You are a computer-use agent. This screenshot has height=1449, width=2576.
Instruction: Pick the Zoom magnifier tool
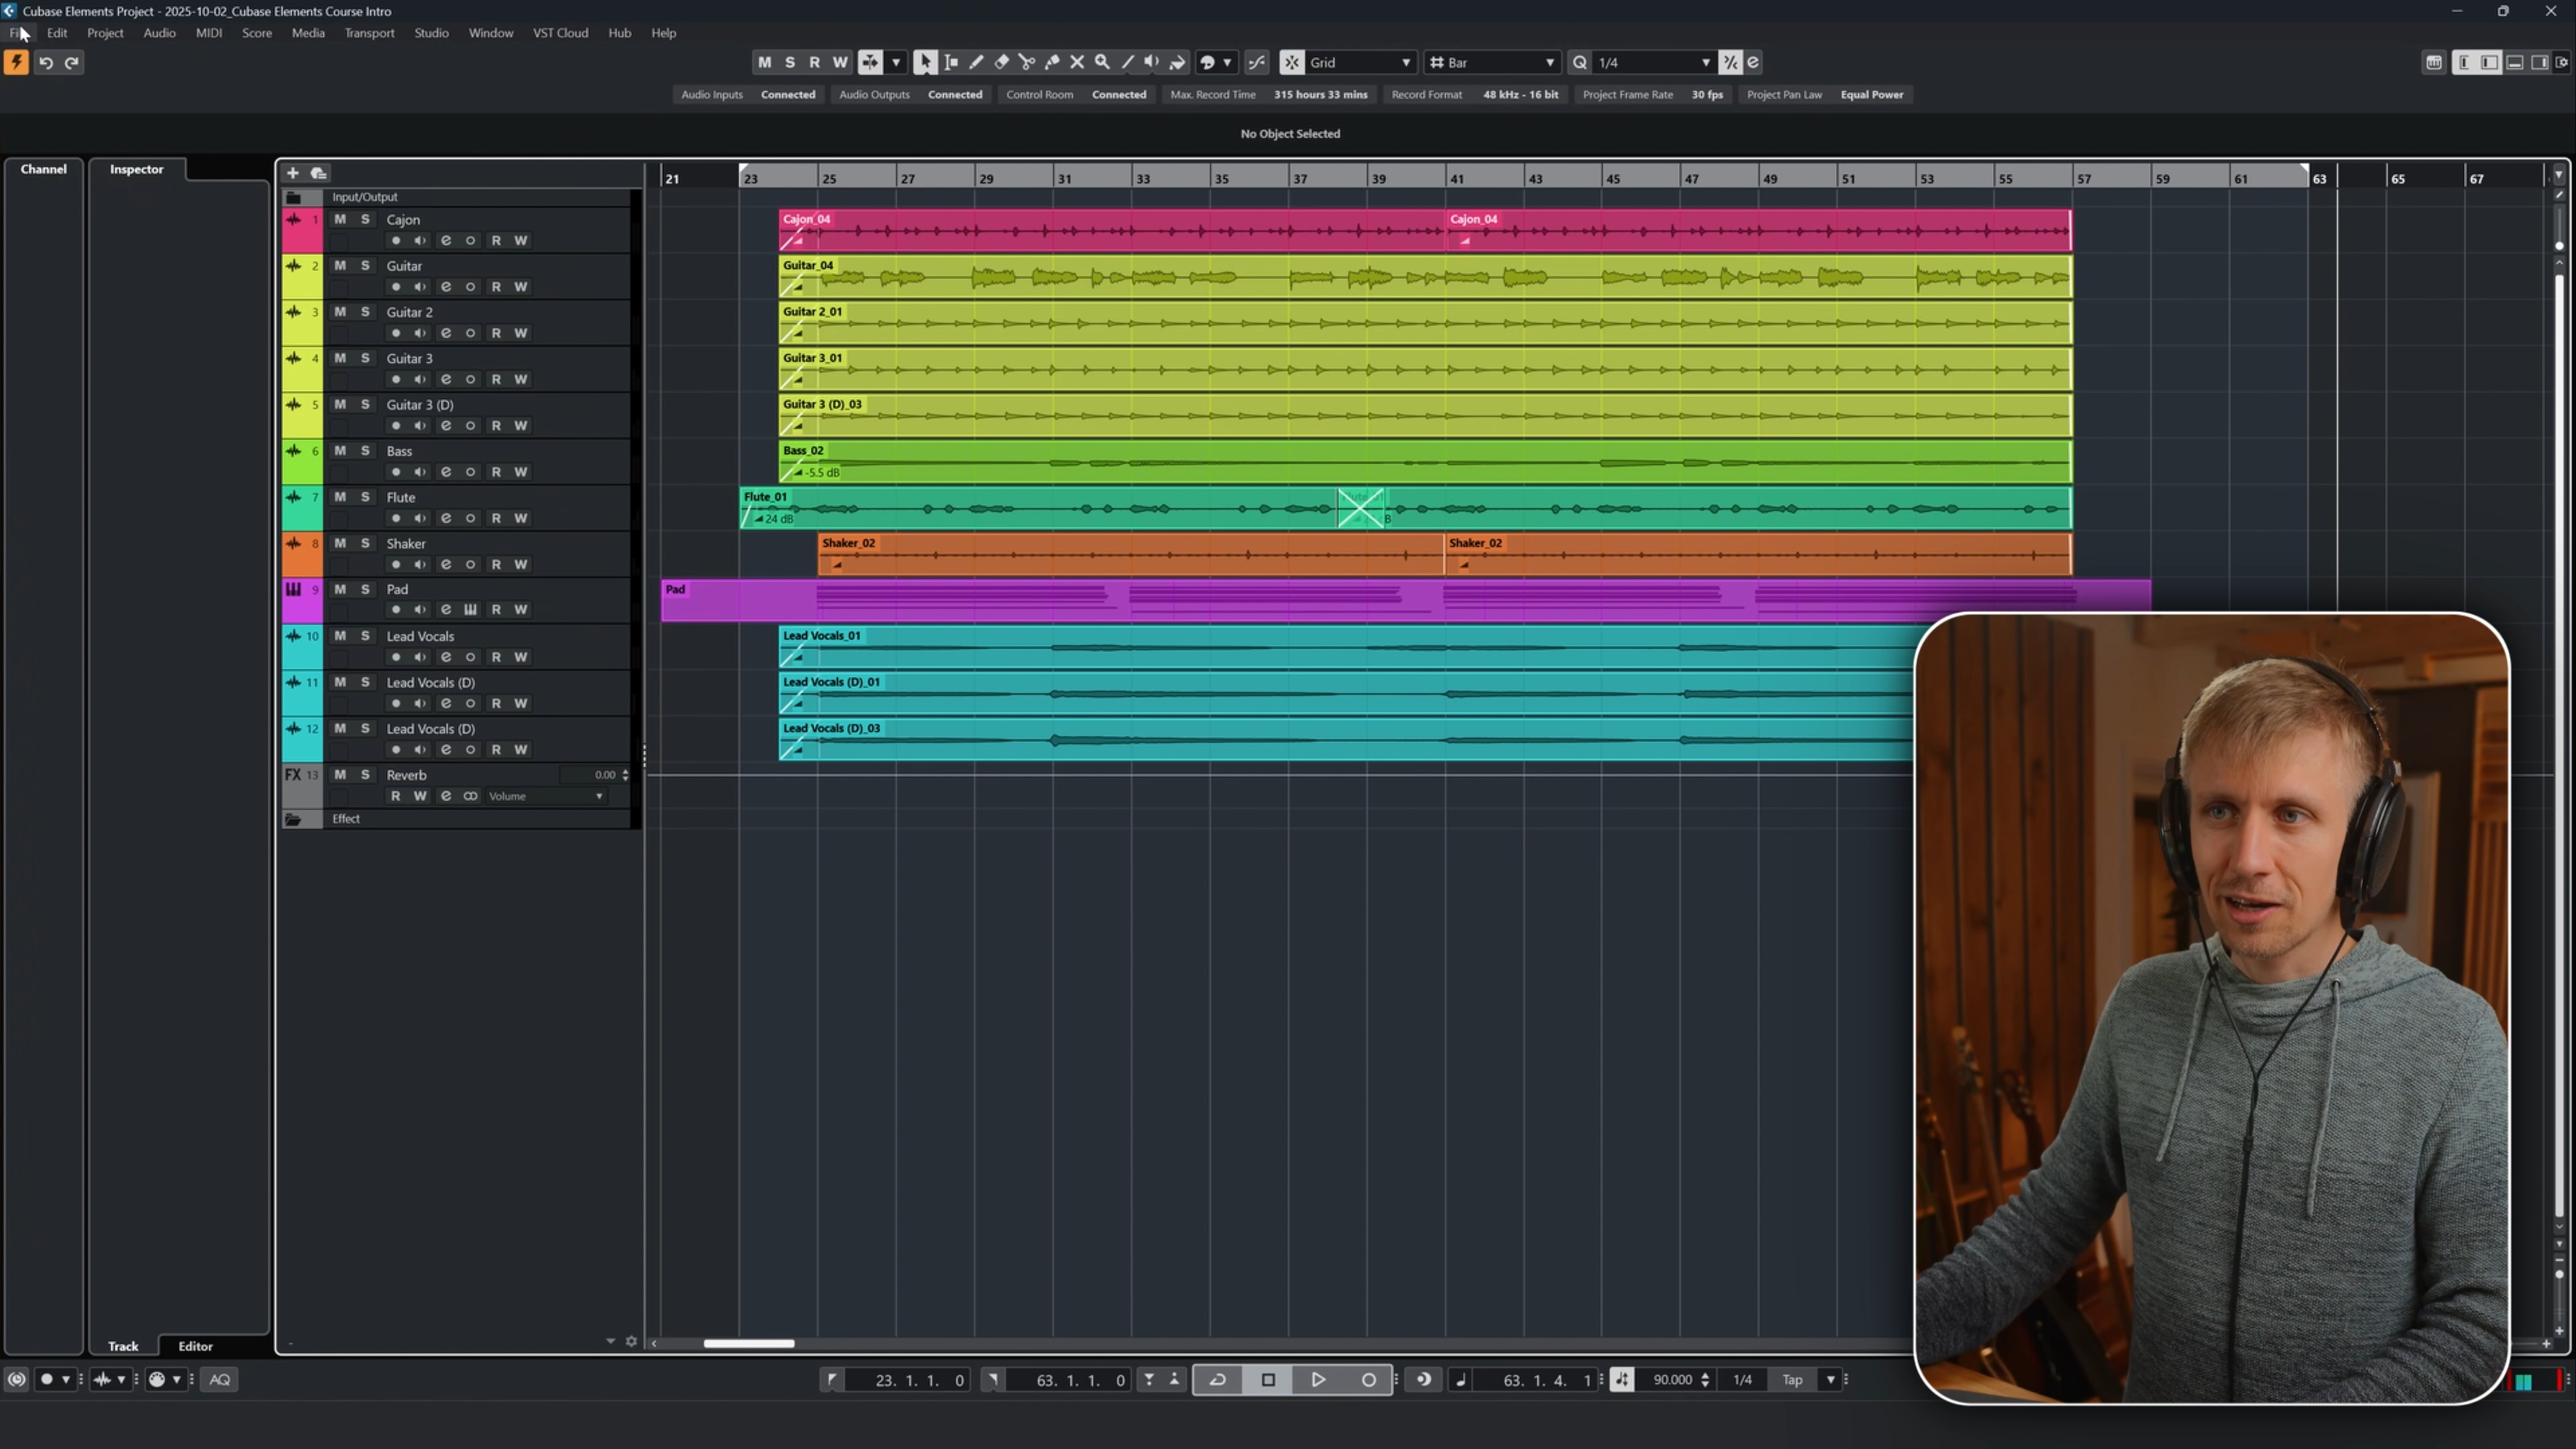(x=1102, y=62)
